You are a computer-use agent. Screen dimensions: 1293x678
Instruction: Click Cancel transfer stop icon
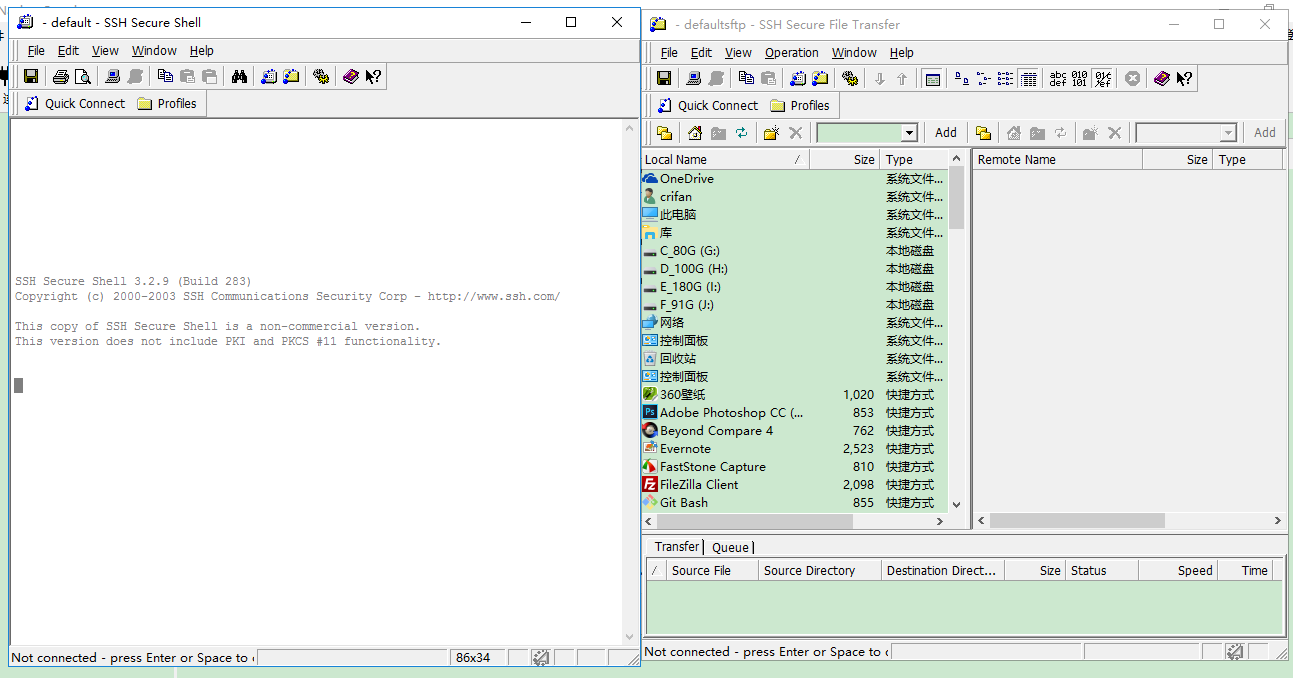(1132, 78)
